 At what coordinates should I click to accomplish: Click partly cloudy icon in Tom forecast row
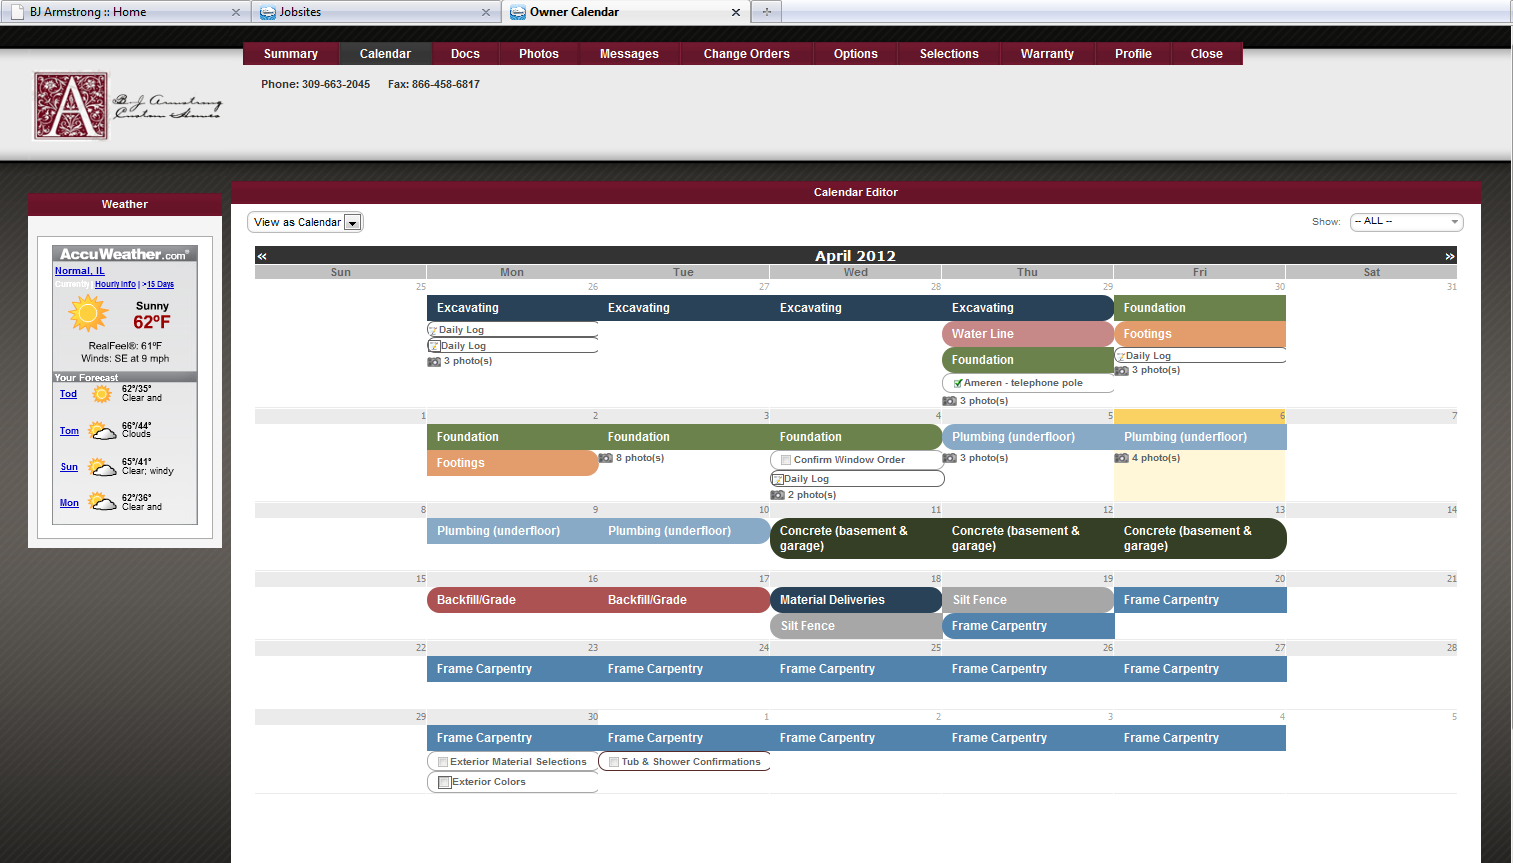[x=102, y=431]
